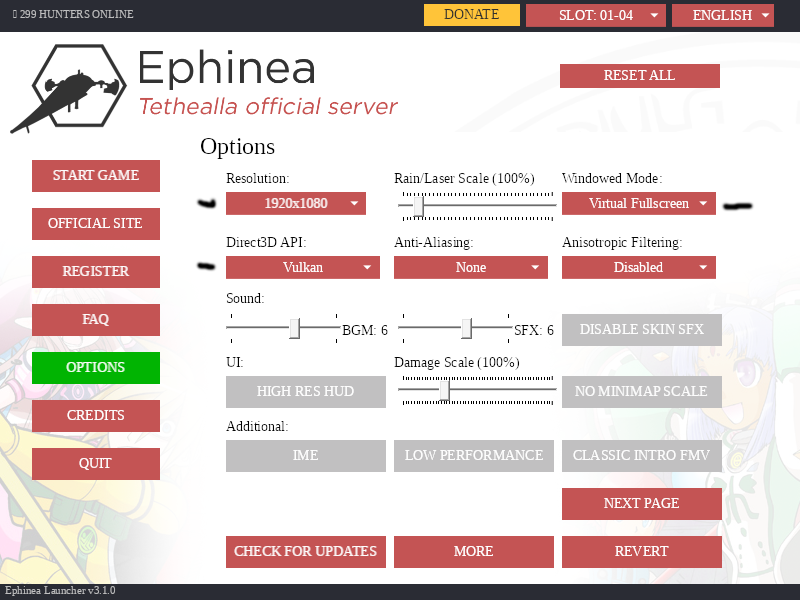The height and width of the screenshot is (600, 800).
Task: Toggle the NO MINIMAP SCALE option
Action: click(x=642, y=391)
